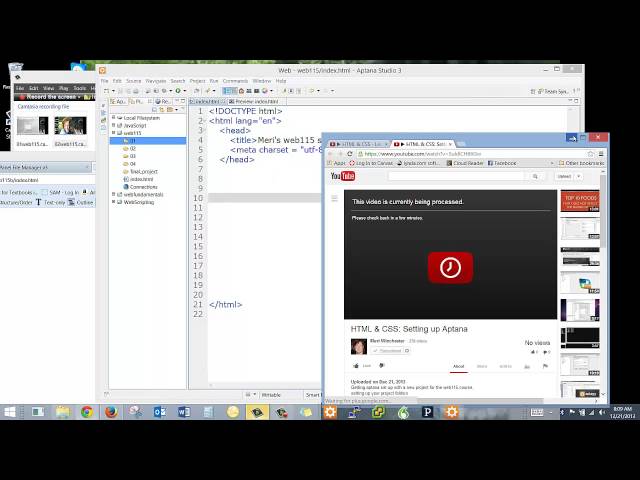
Task: Select the index.html editor tab
Action: pyautogui.click(x=207, y=101)
